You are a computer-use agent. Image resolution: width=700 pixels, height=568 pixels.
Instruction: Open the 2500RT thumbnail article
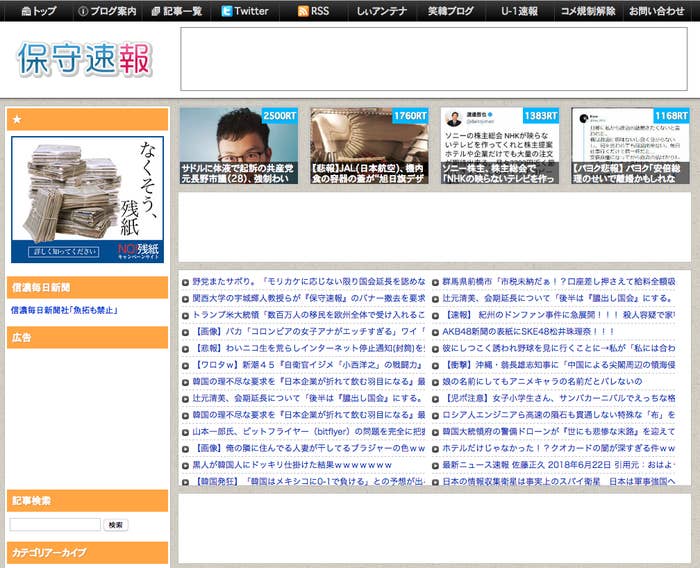(x=239, y=146)
